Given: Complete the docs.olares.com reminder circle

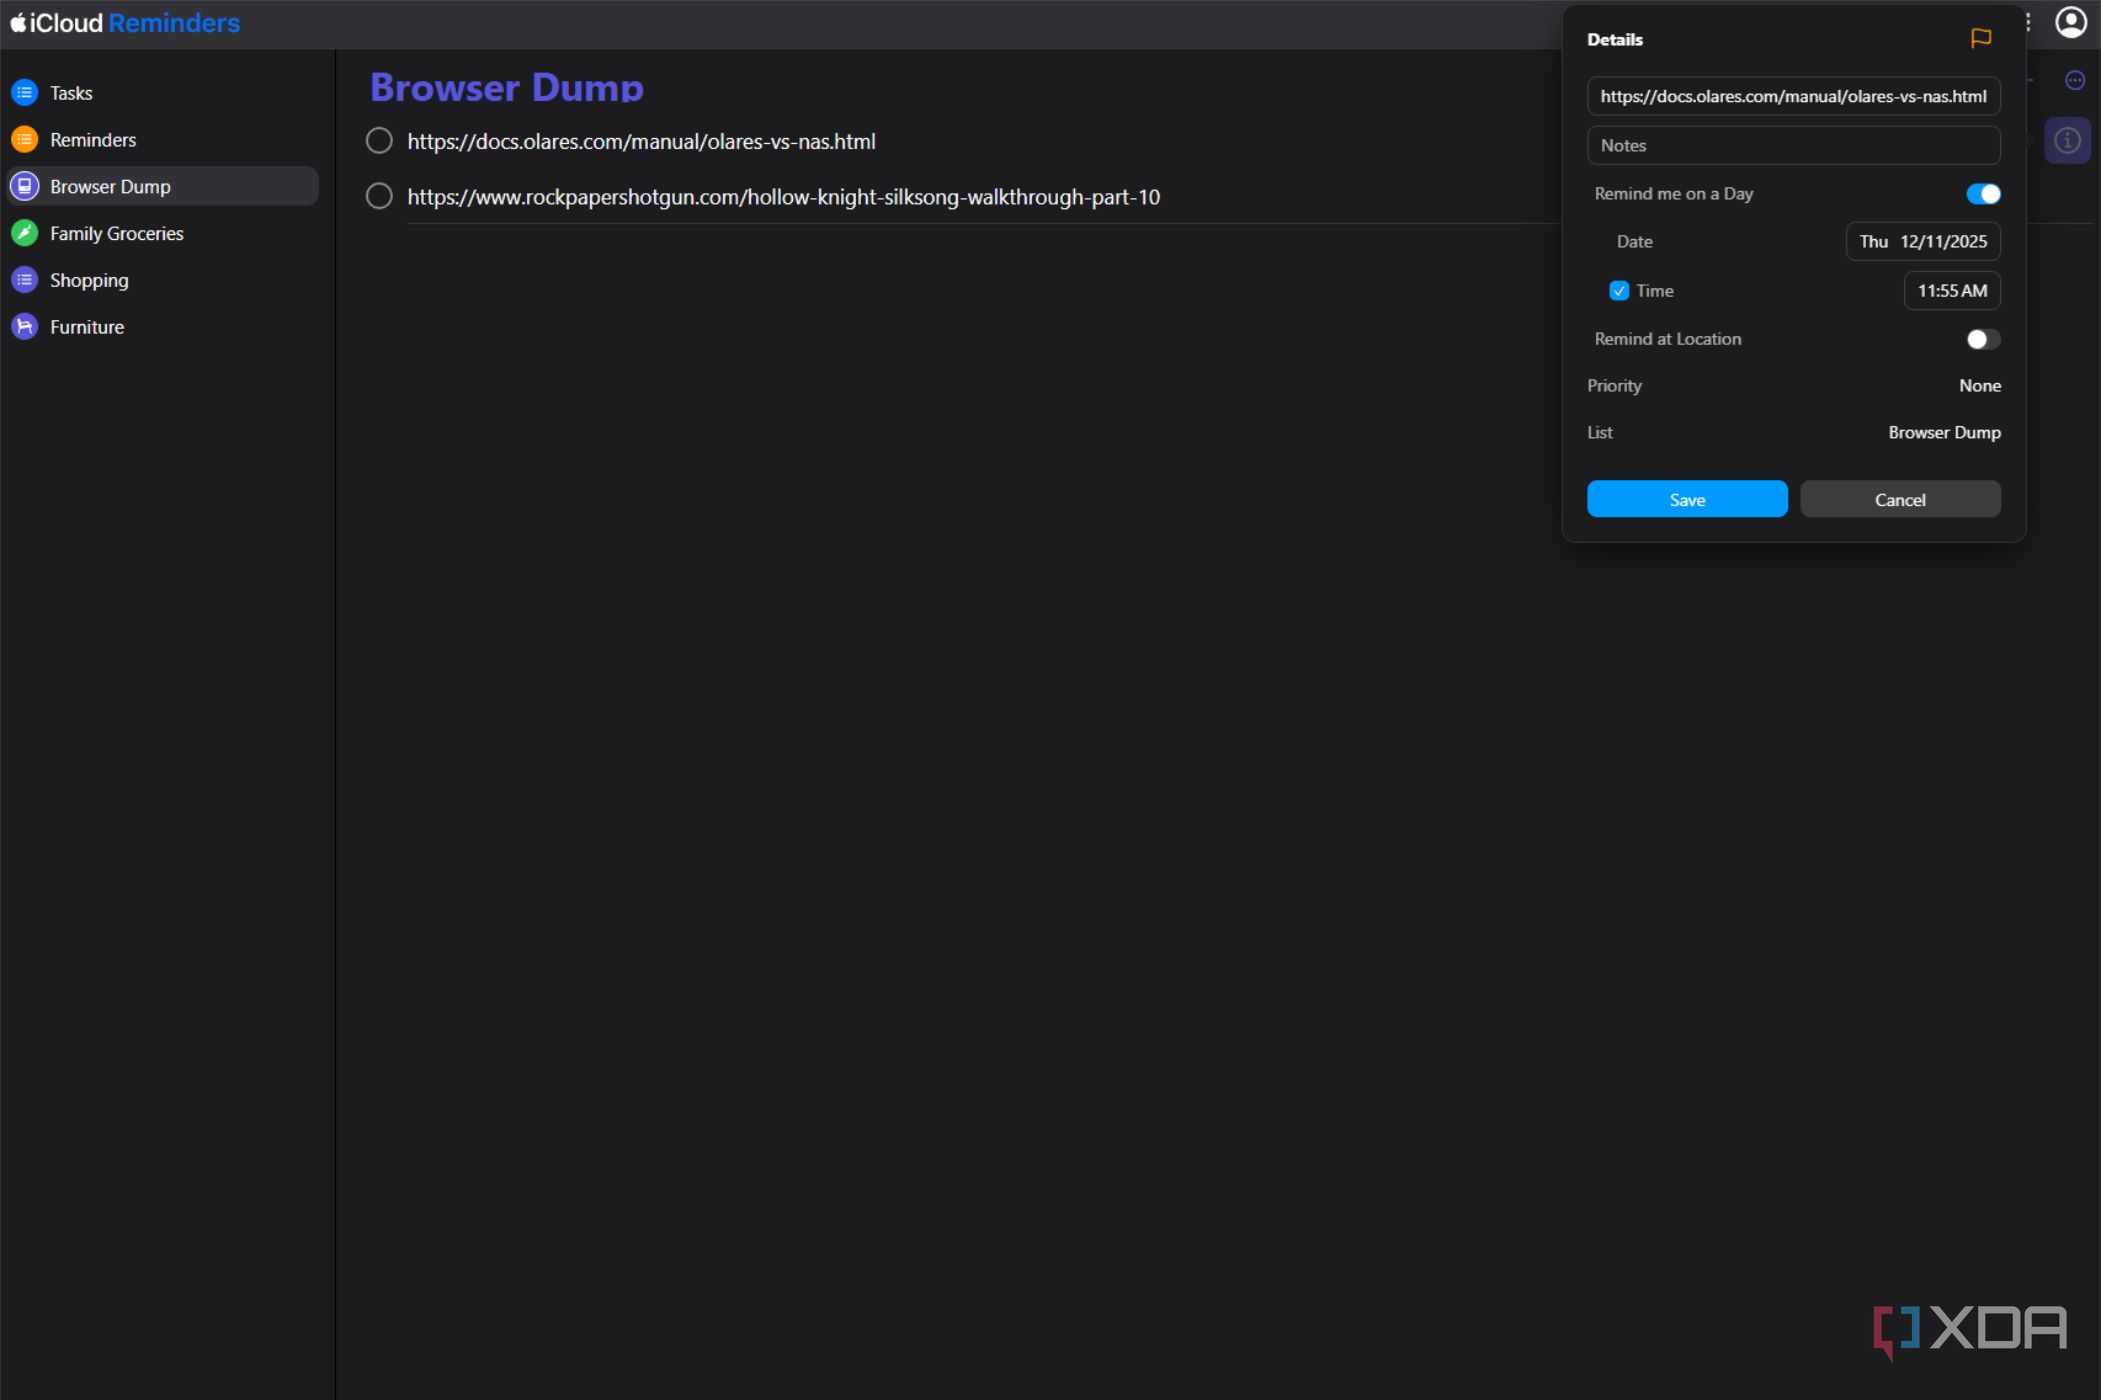Looking at the screenshot, I should point(379,141).
